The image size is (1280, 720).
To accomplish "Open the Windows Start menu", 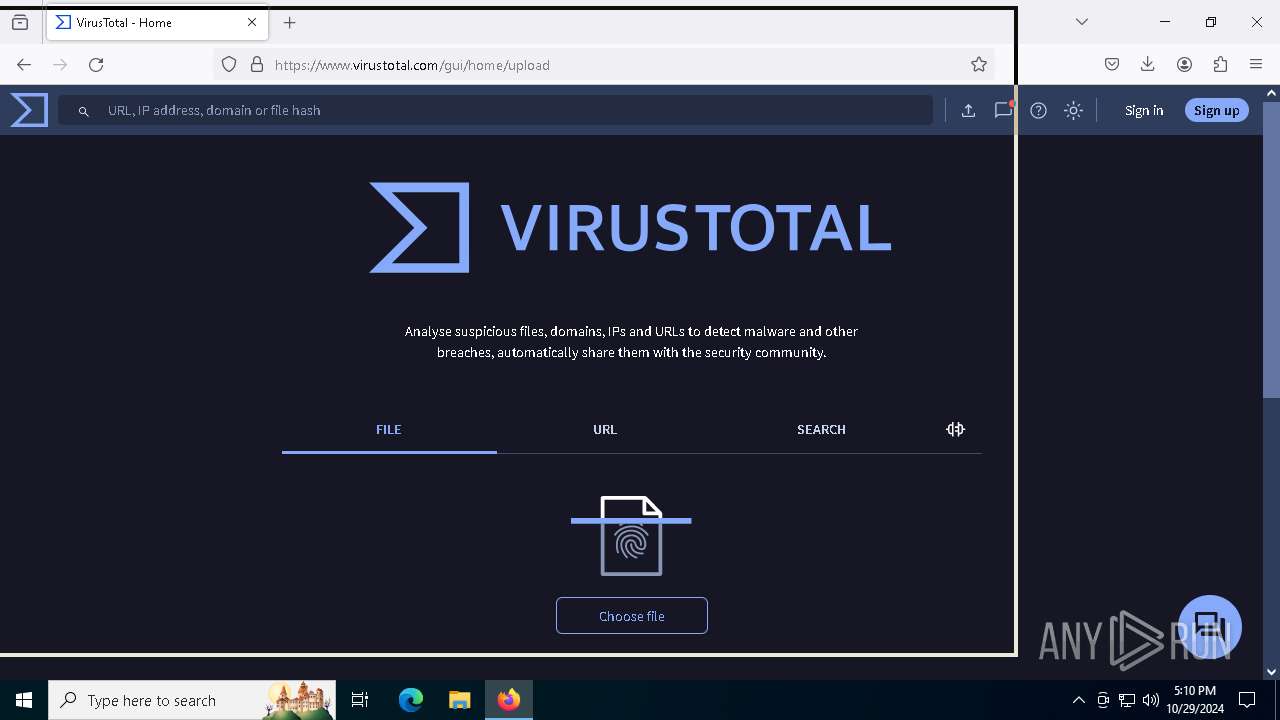I will point(24,700).
